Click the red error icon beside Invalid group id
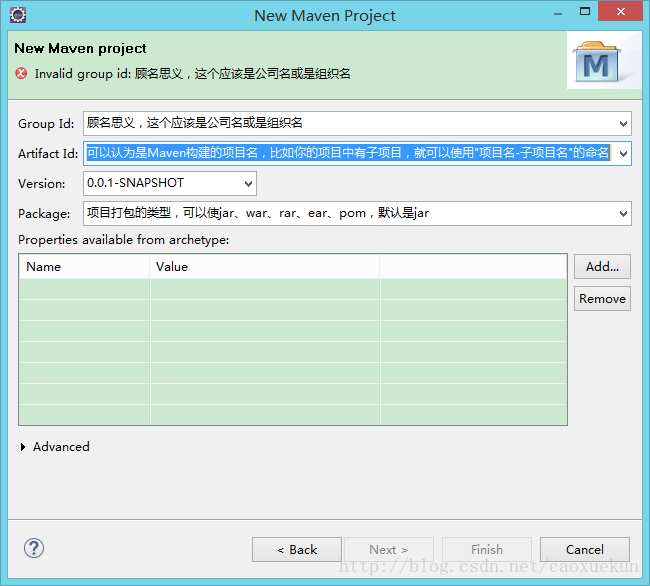Image resolution: width=650 pixels, height=586 pixels. 21,73
